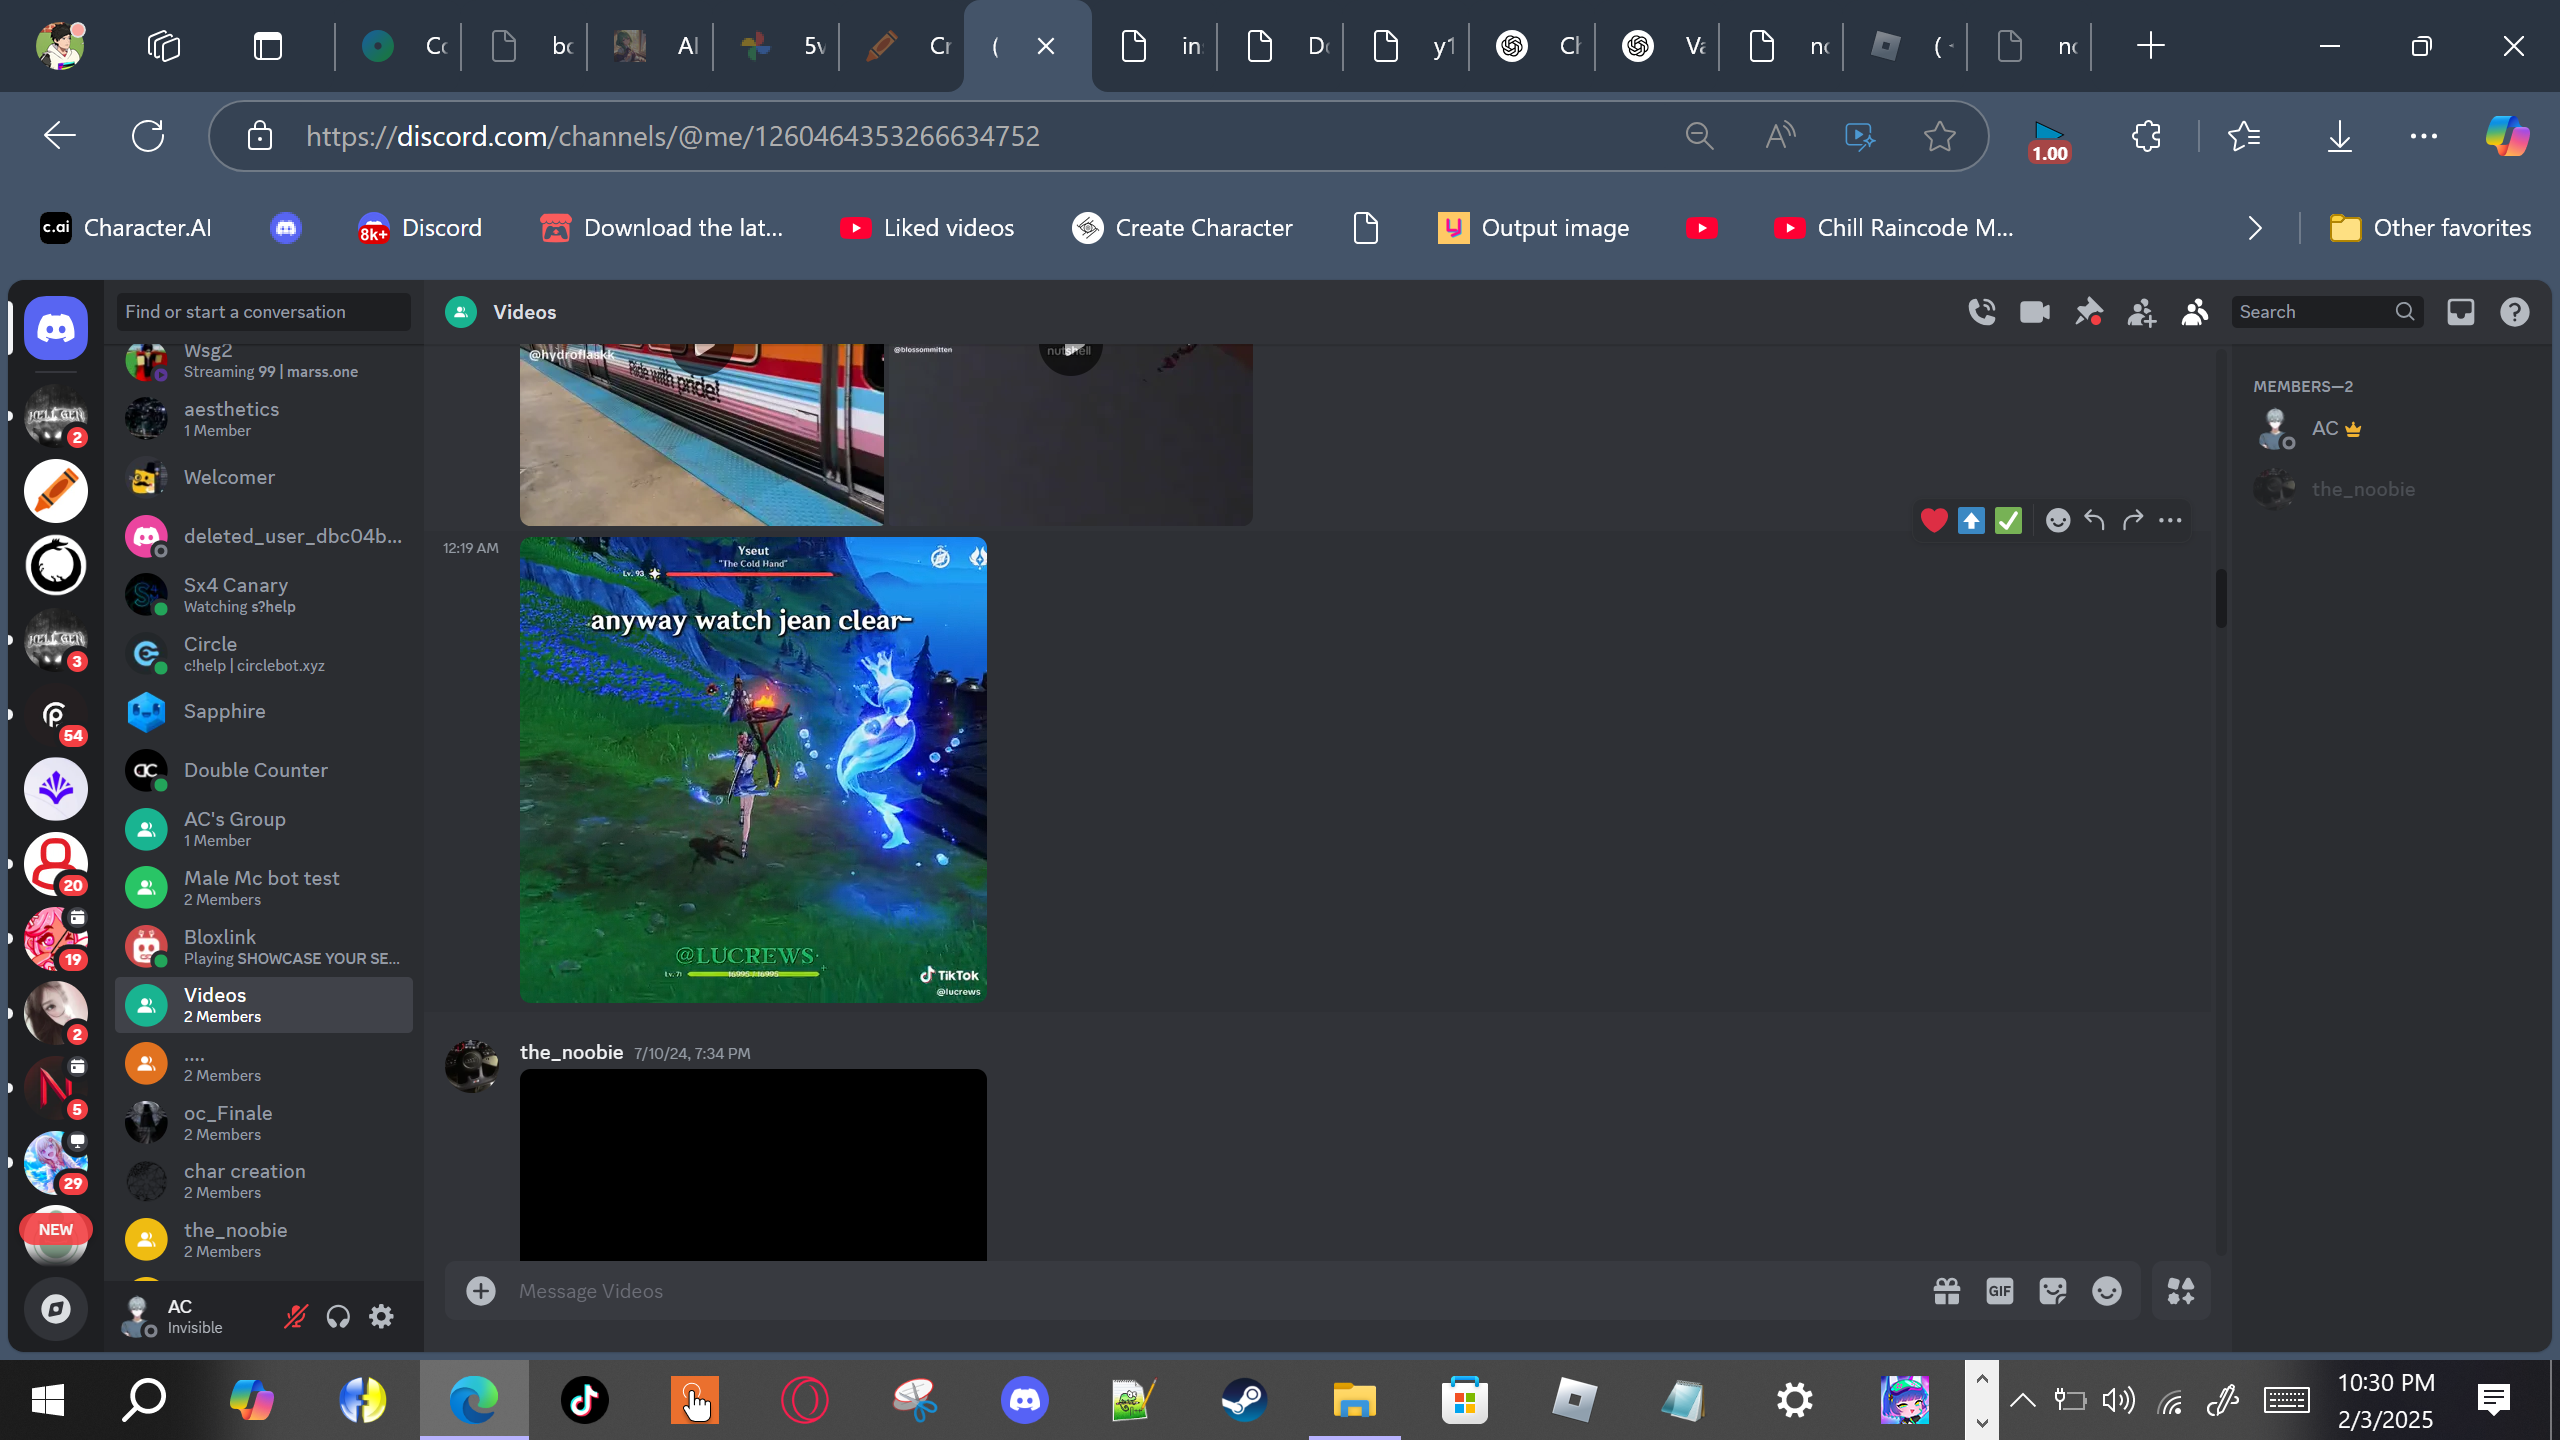Open the AC's Group conversation
Screen dimensions: 2560x1440
coord(264,828)
